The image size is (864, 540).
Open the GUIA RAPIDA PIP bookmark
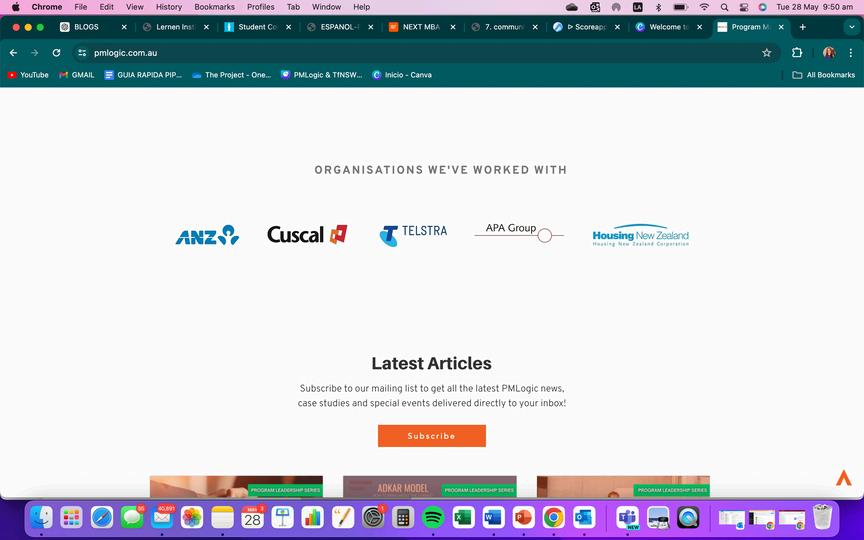click(x=143, y=75)
